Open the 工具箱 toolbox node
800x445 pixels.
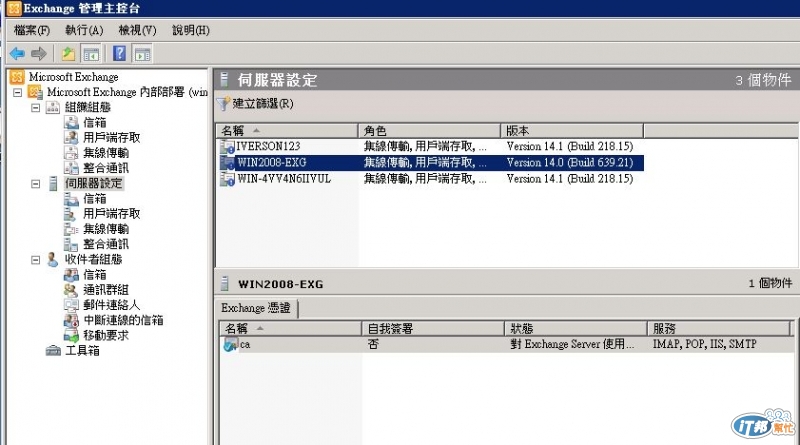(x=82, y=351)
